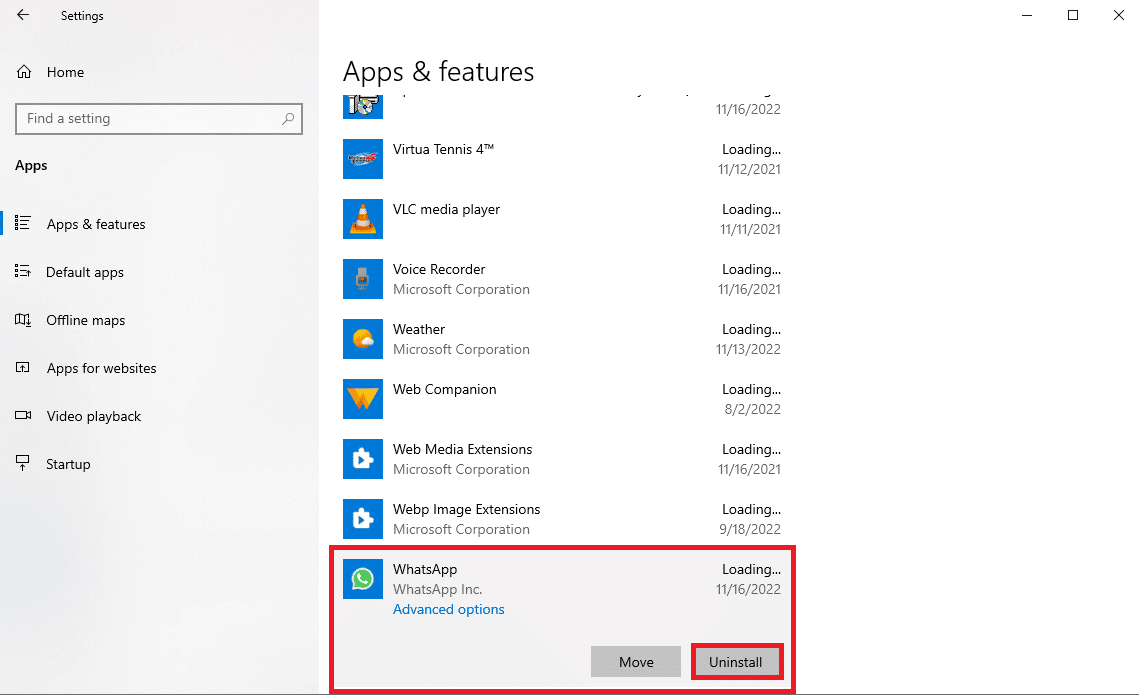Open Offline maps settings
Image resolution: width=1139 pixels, height=695 pixels.
[x=86, y=320]
